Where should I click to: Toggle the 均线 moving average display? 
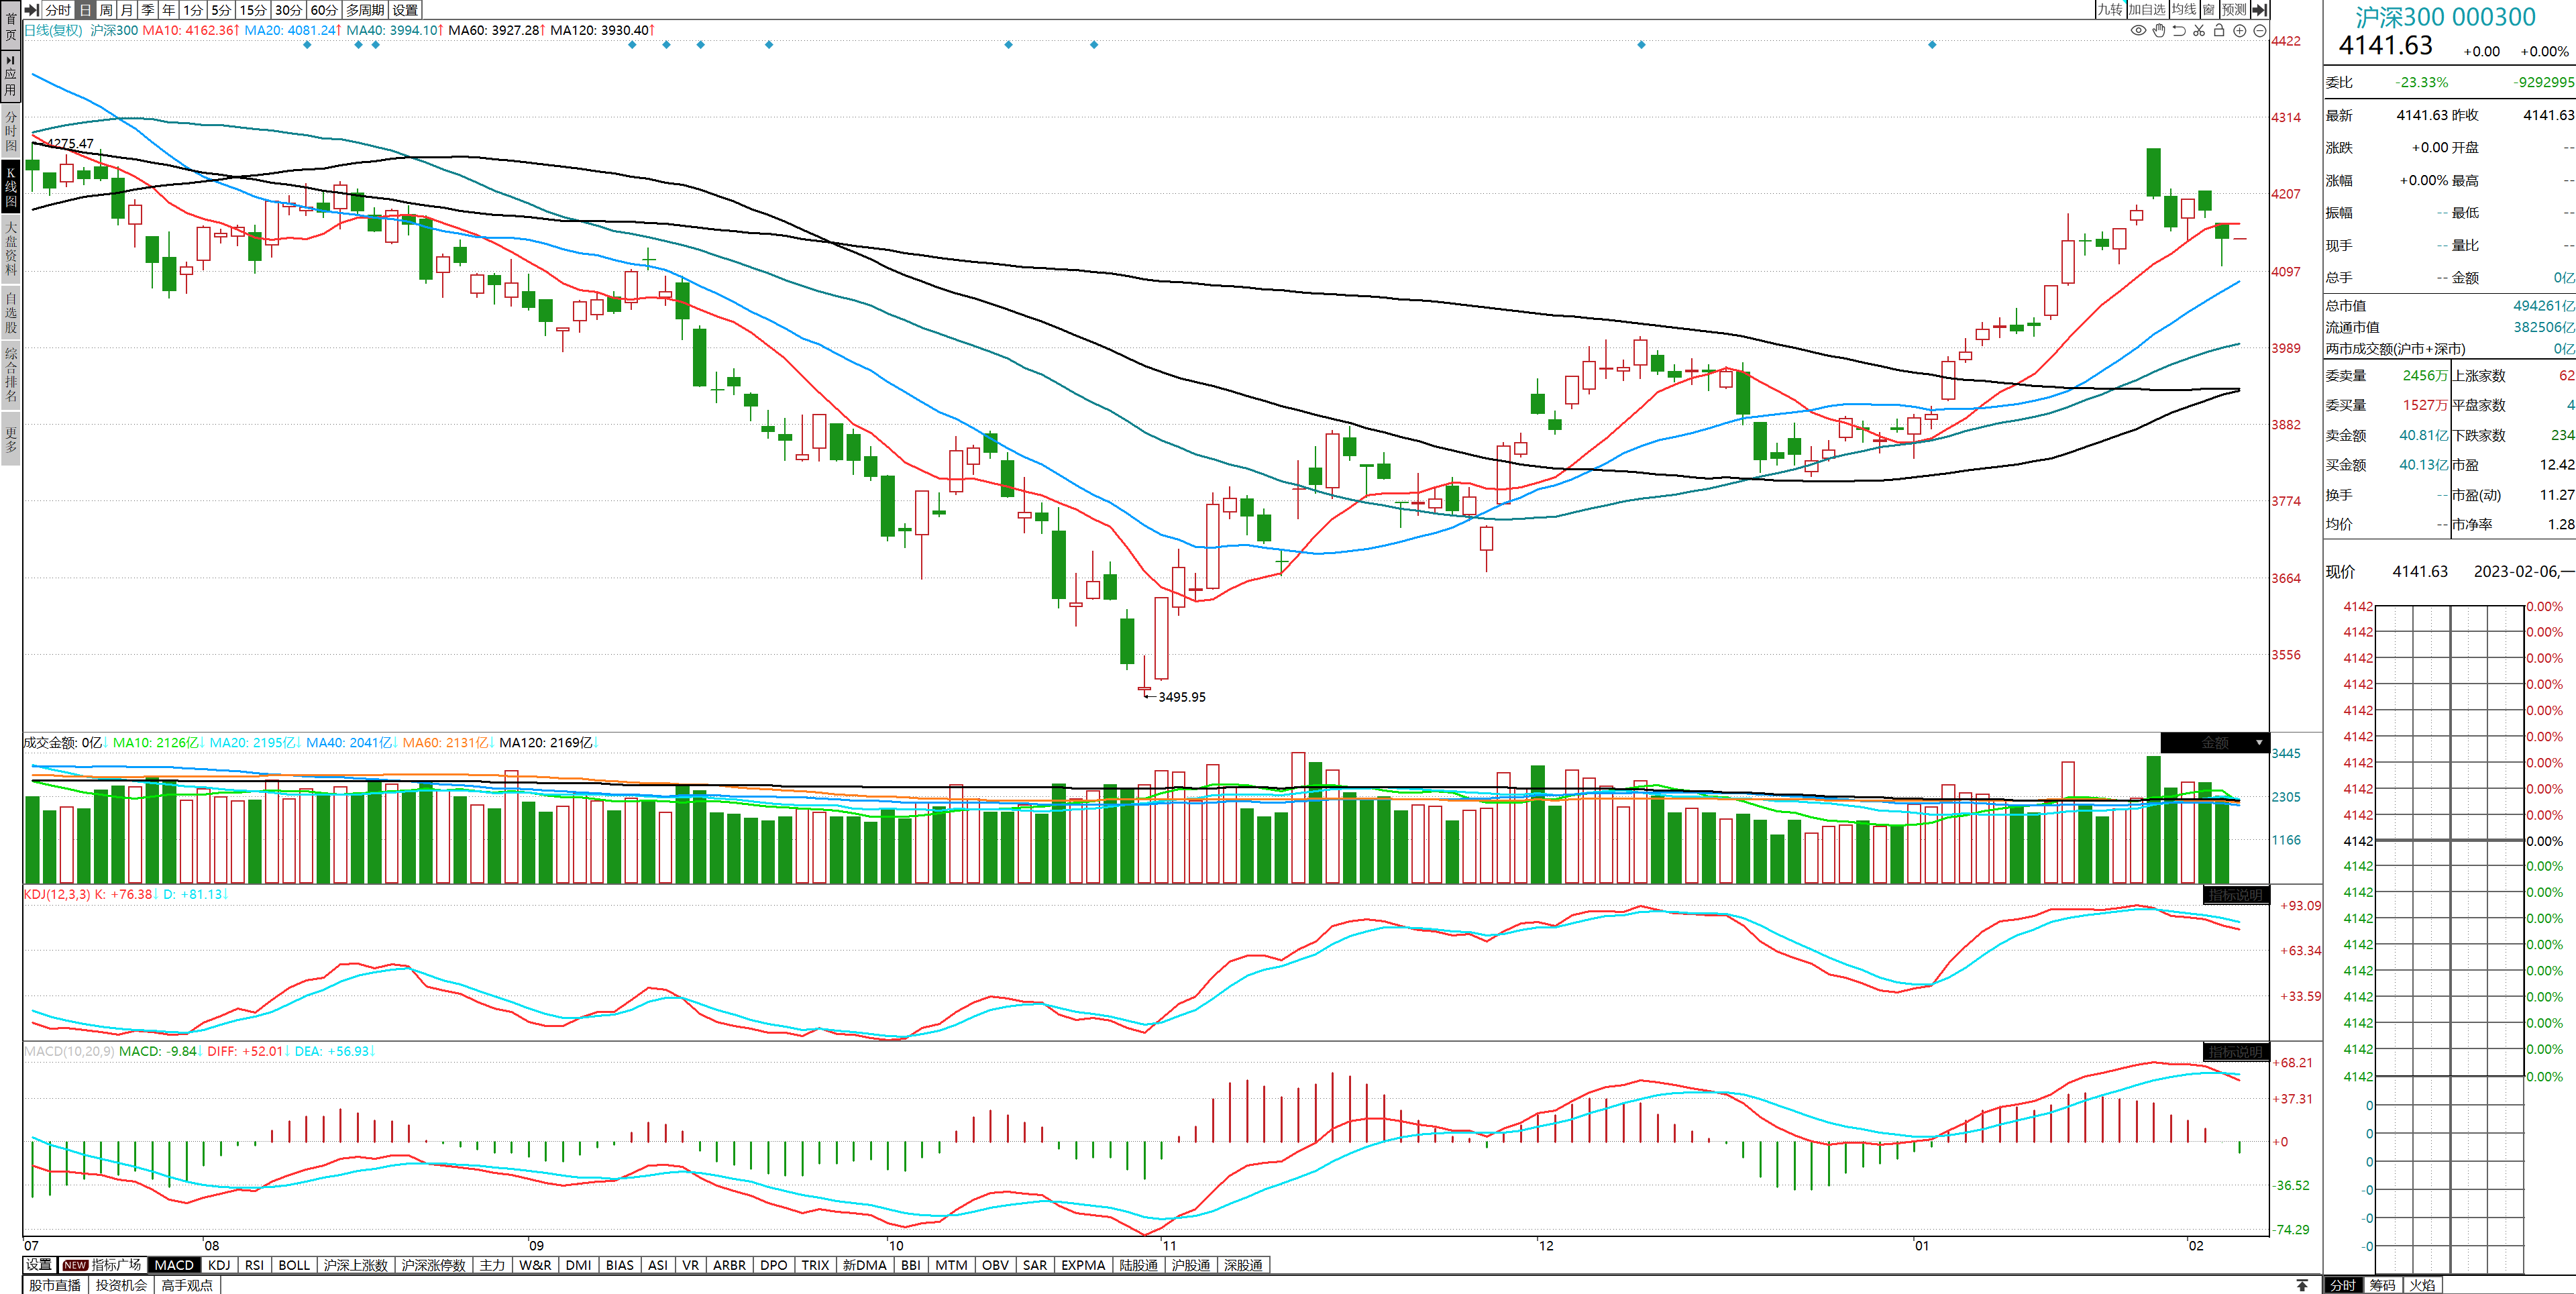pos(2183,9)
